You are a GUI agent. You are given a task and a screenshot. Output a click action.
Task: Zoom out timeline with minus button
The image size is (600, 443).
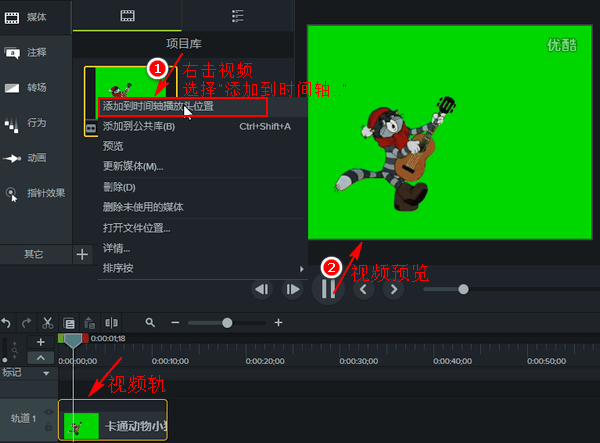(x=175, y=323)
